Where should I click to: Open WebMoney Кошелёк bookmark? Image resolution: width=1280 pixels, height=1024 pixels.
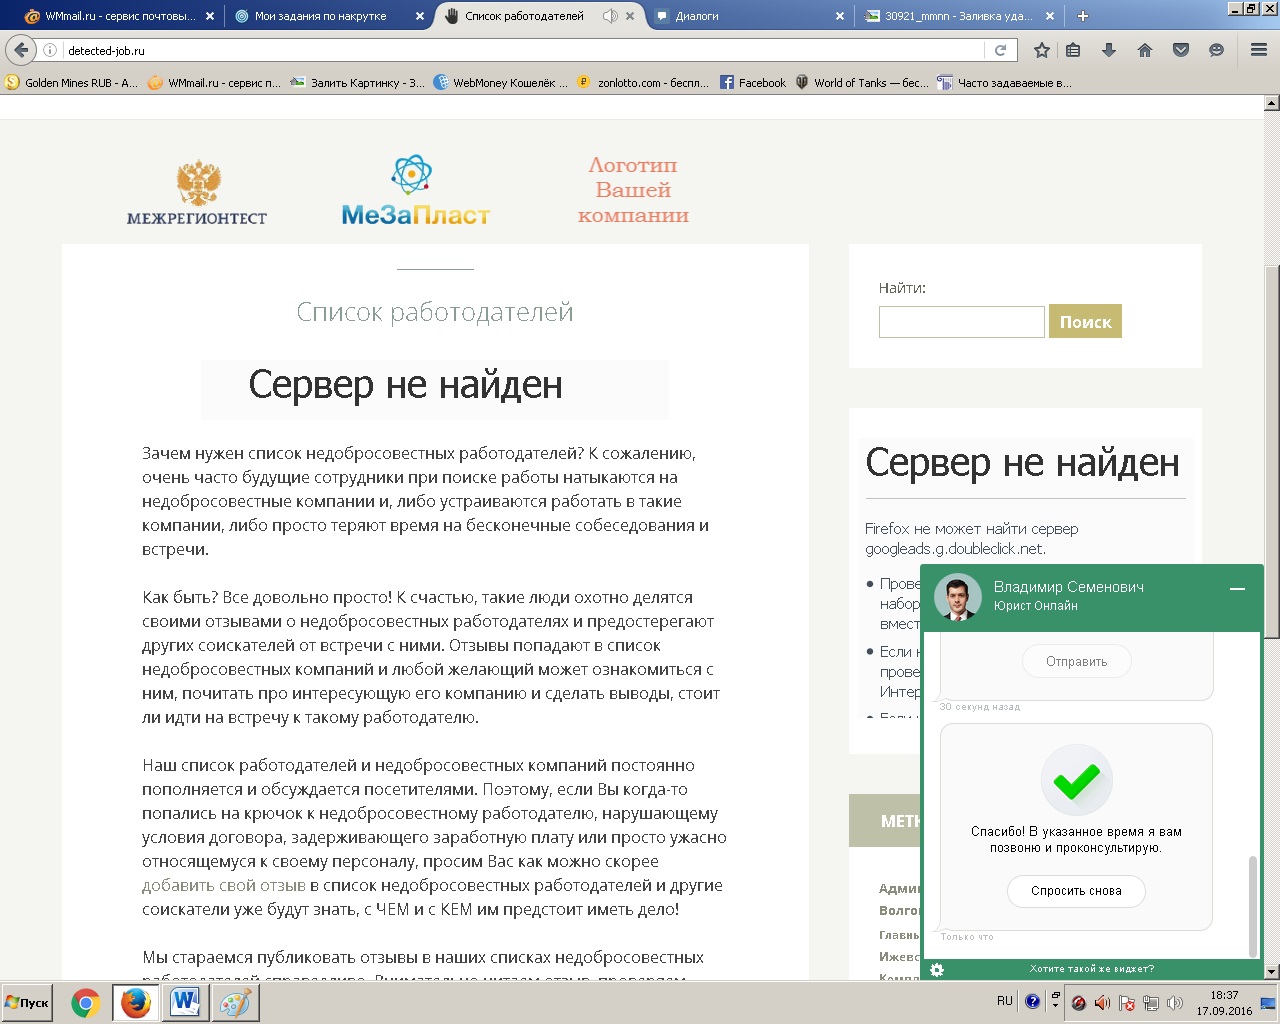click(x=500, y=83)
